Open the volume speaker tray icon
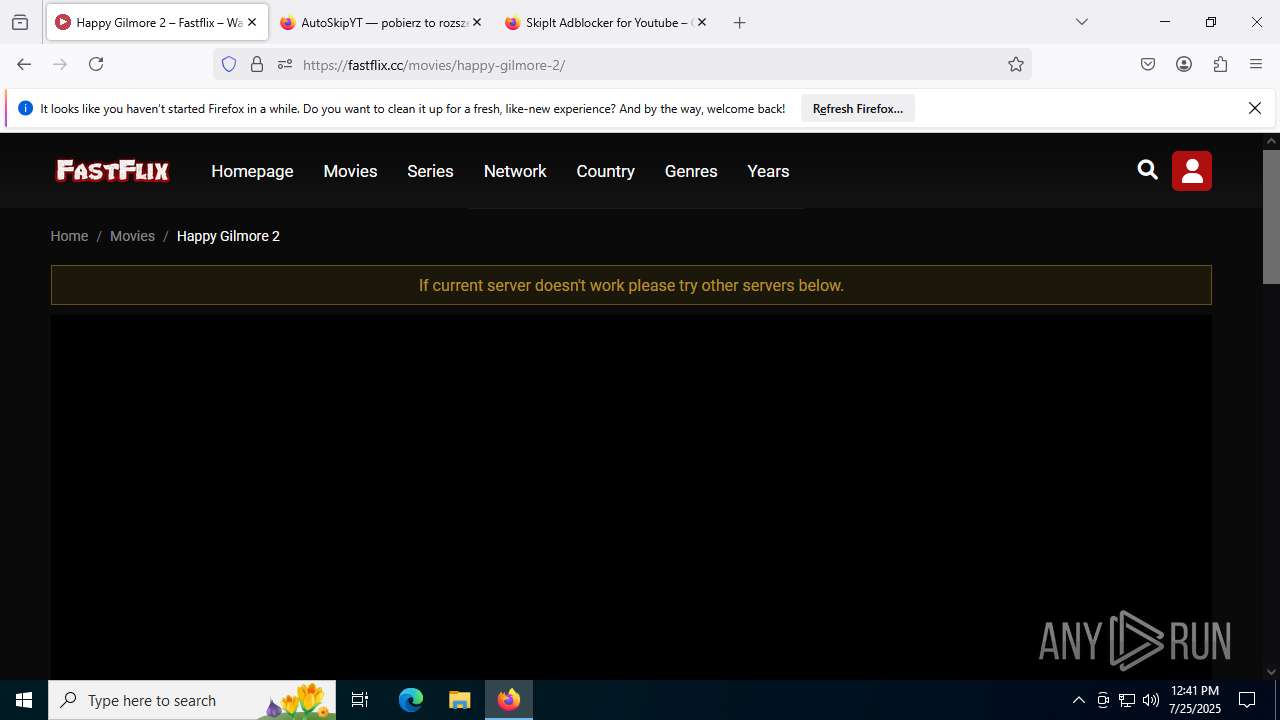The height and width of the screenshot is (720, 1280). coord(1151,700)
